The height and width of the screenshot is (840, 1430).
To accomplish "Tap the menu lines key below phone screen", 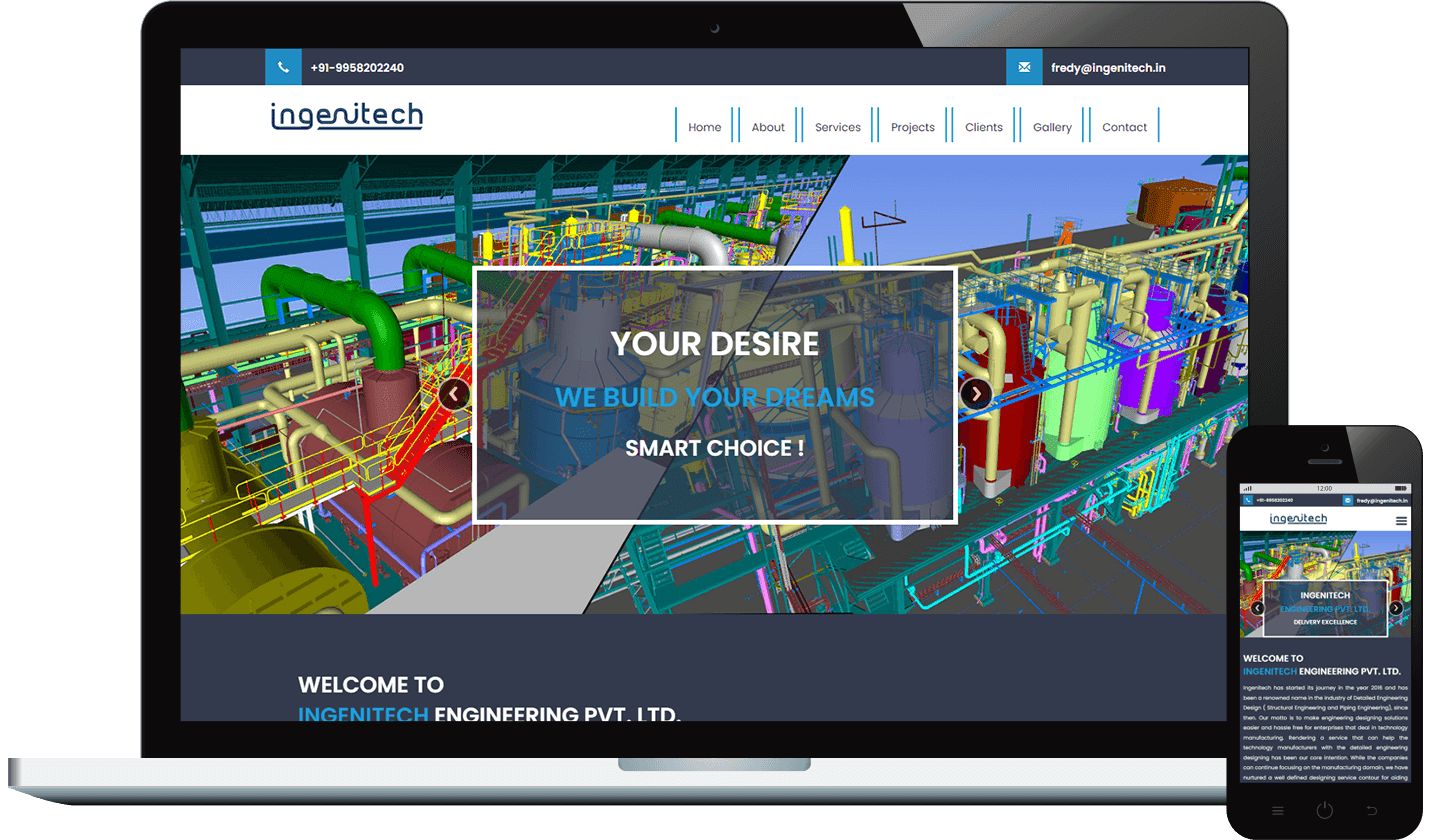I will [1278, 810].
